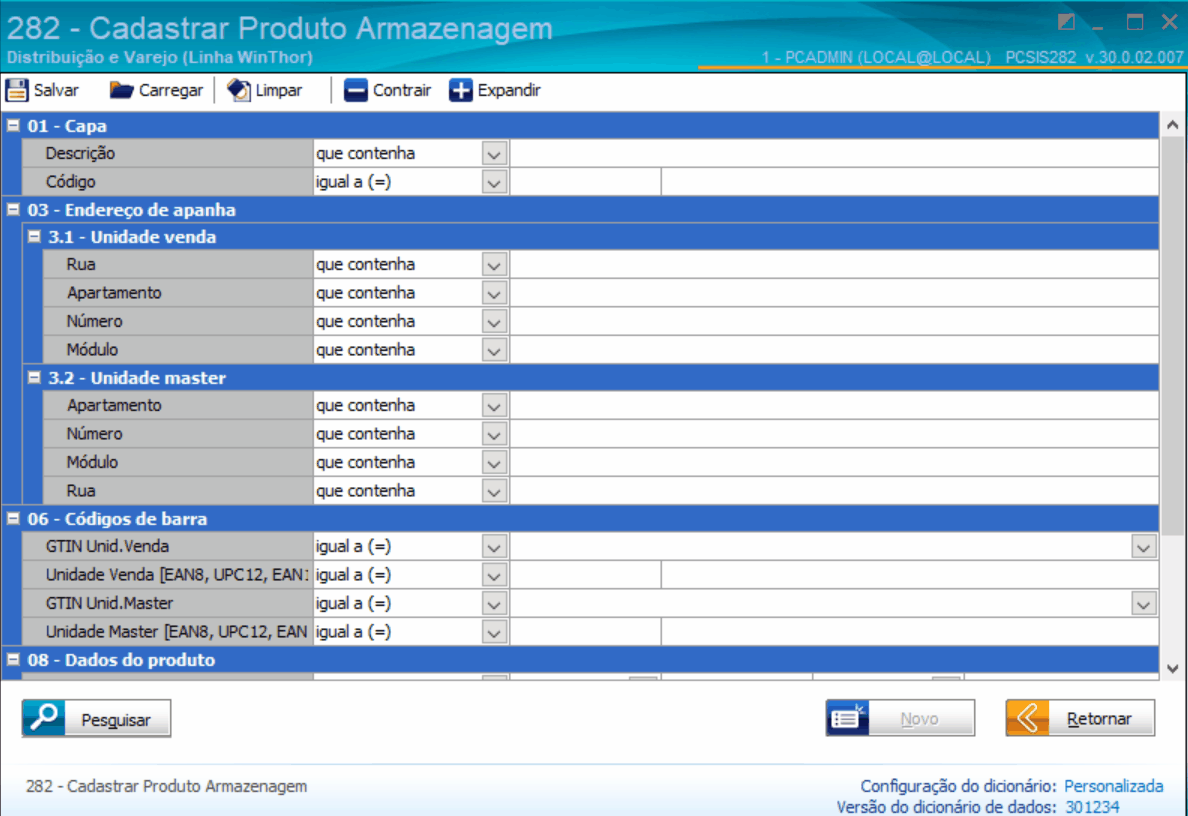Open Unidade Master EAN condition dropdown
Image resolution: width=1188 pixels, height=816 pixels.
(x=494, y=632)
